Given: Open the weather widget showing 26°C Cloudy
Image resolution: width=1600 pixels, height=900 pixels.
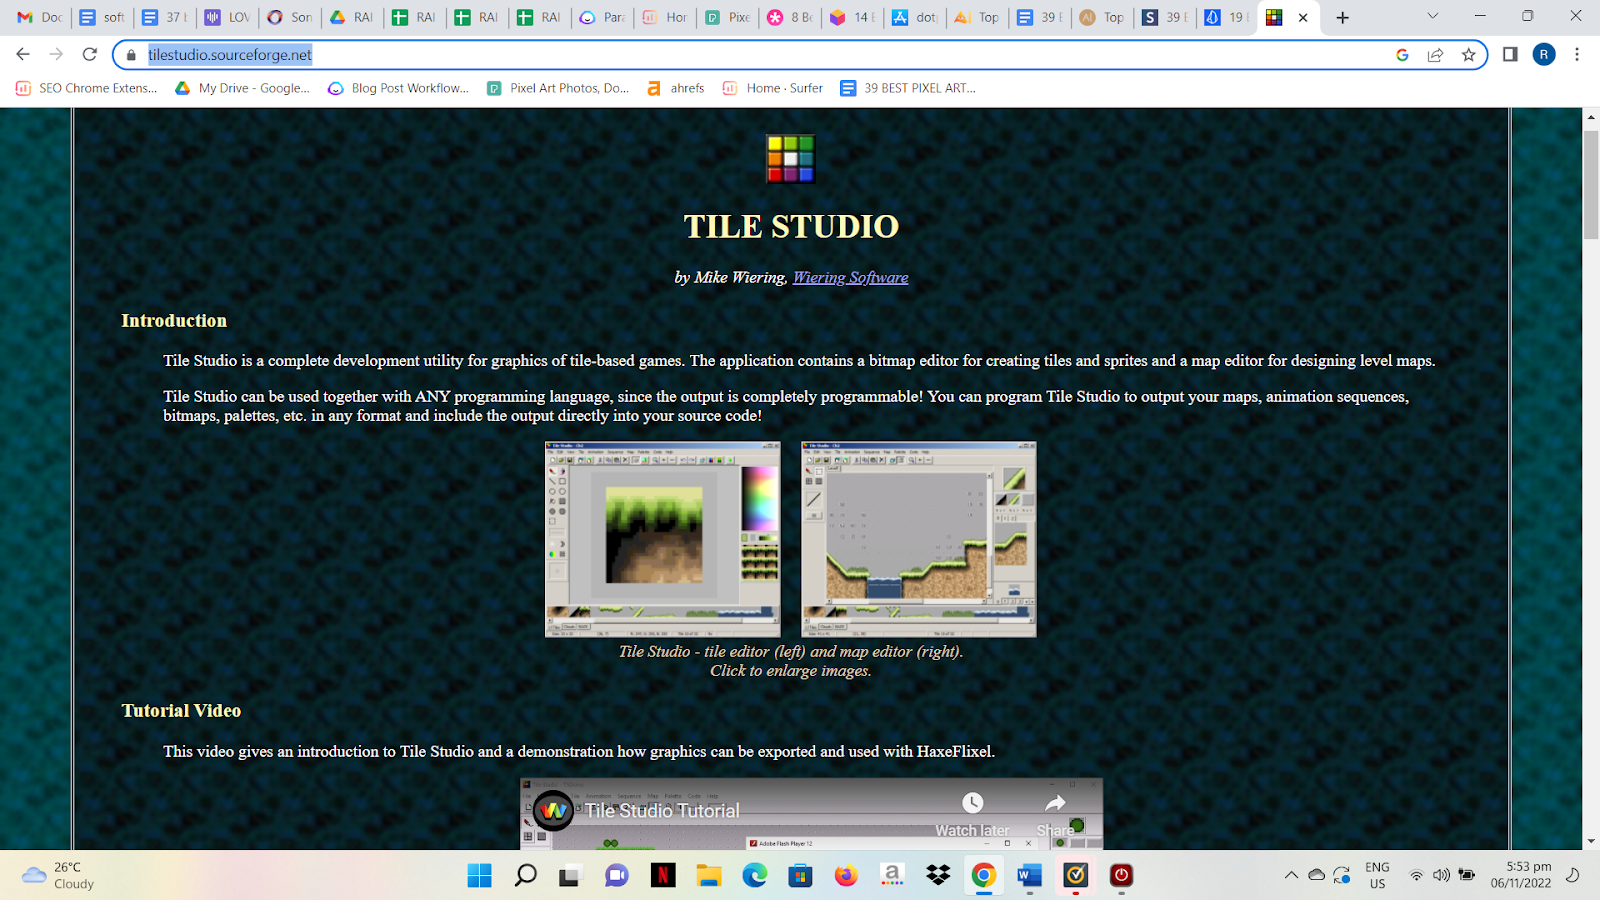Looking at the screenshot, I should [58, 875].
